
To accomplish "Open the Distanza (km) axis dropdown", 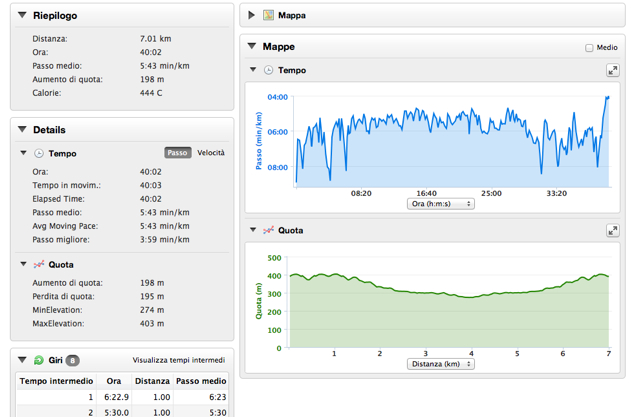I will 441,364.
